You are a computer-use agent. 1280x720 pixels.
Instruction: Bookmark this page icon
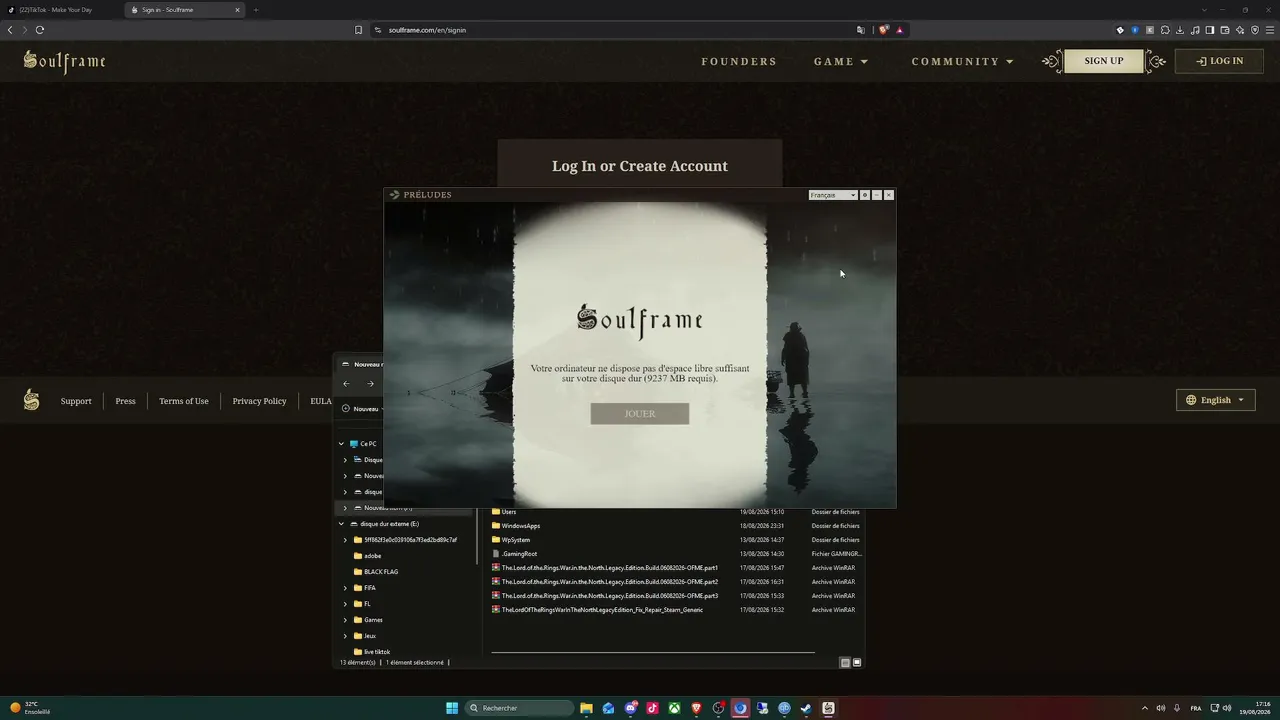[358, 30]
